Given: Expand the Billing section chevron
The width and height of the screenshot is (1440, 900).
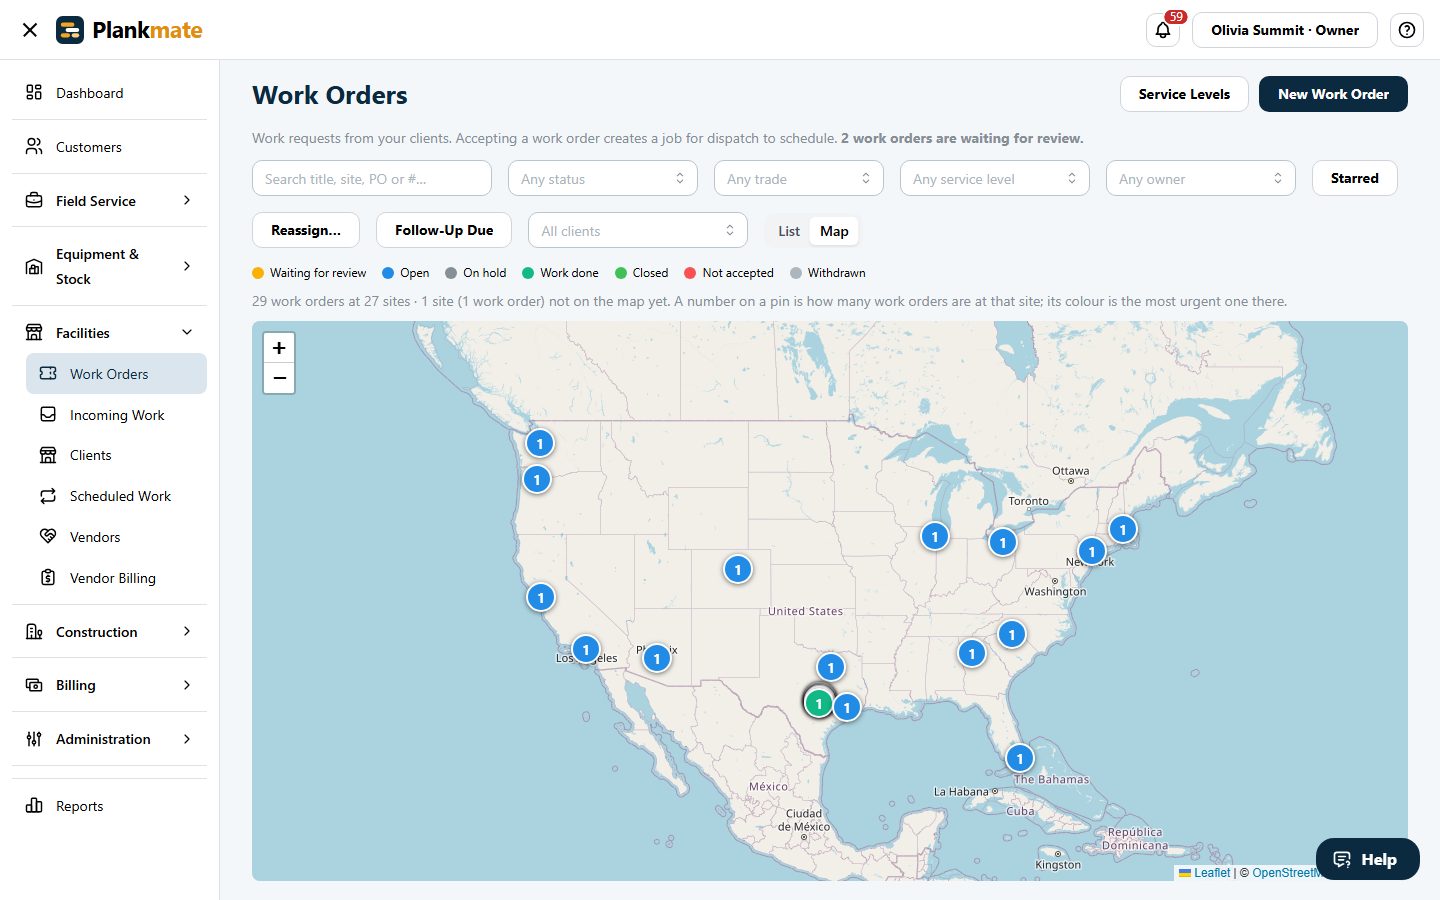Looking at the screenshot, I should [187, 685].
